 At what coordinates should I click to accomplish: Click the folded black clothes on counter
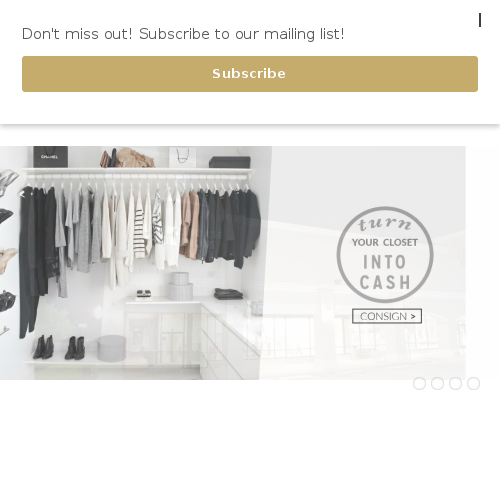(x=228, y=294)
